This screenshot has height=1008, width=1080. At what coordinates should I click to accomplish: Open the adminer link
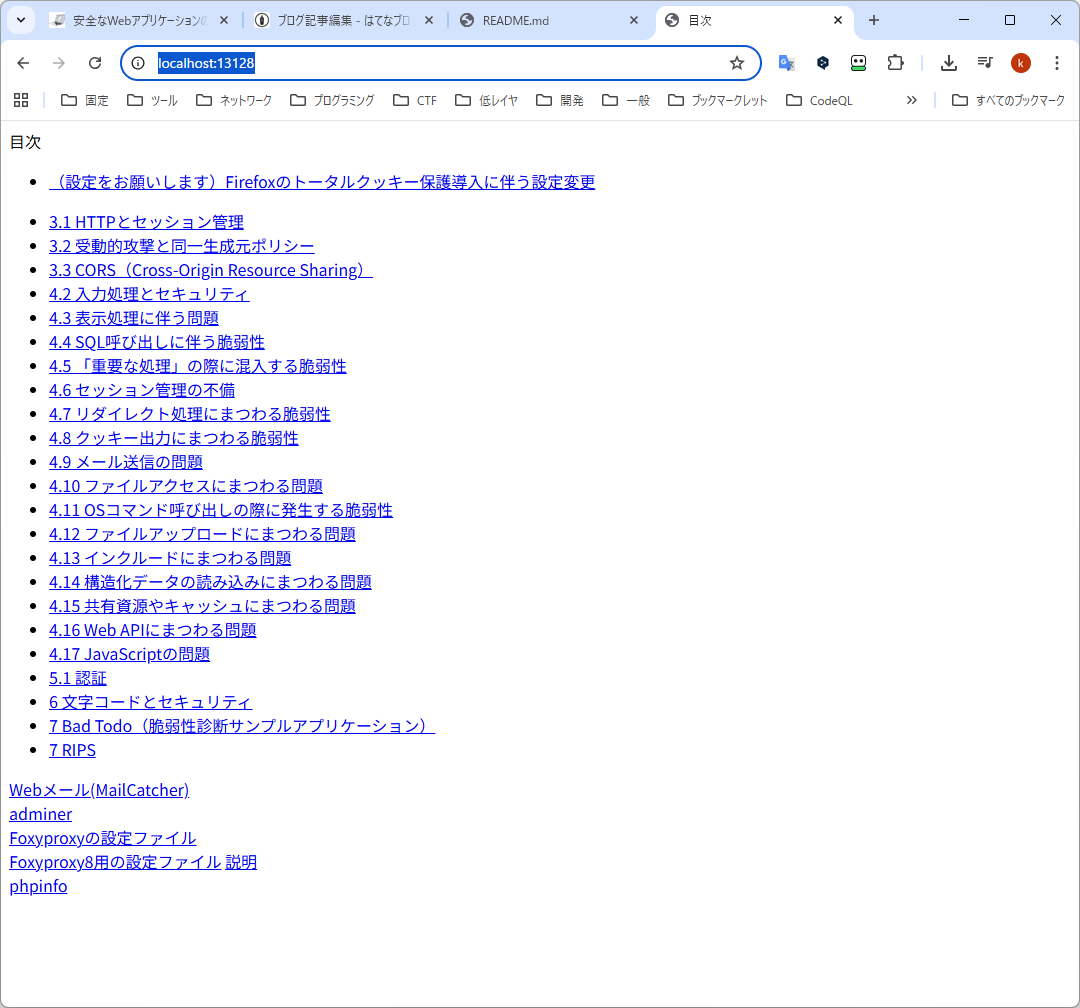(41, 814)
